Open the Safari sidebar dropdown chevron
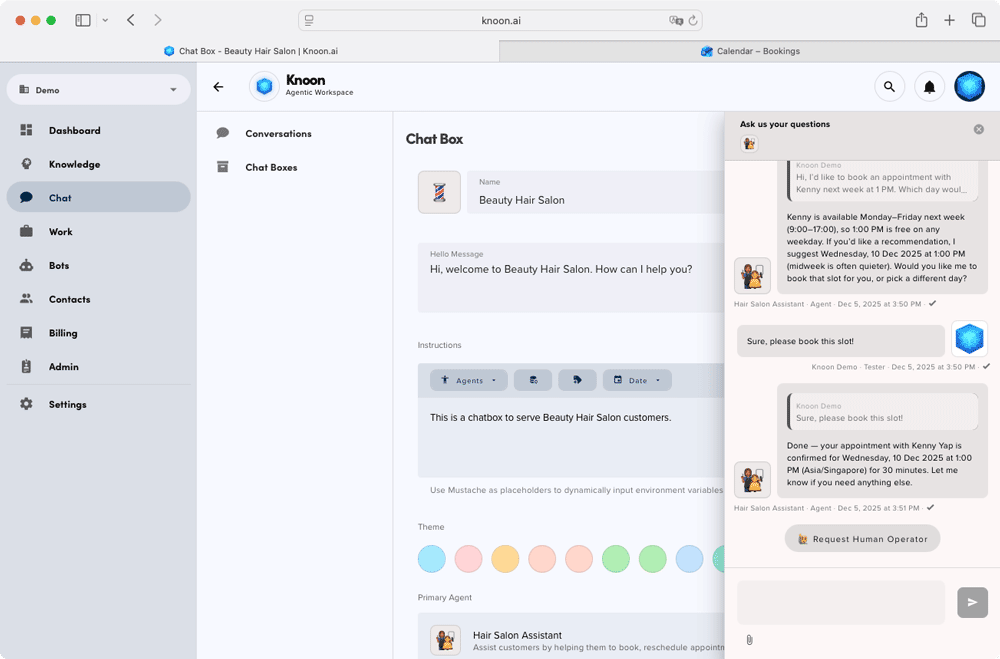 point(105,20)
